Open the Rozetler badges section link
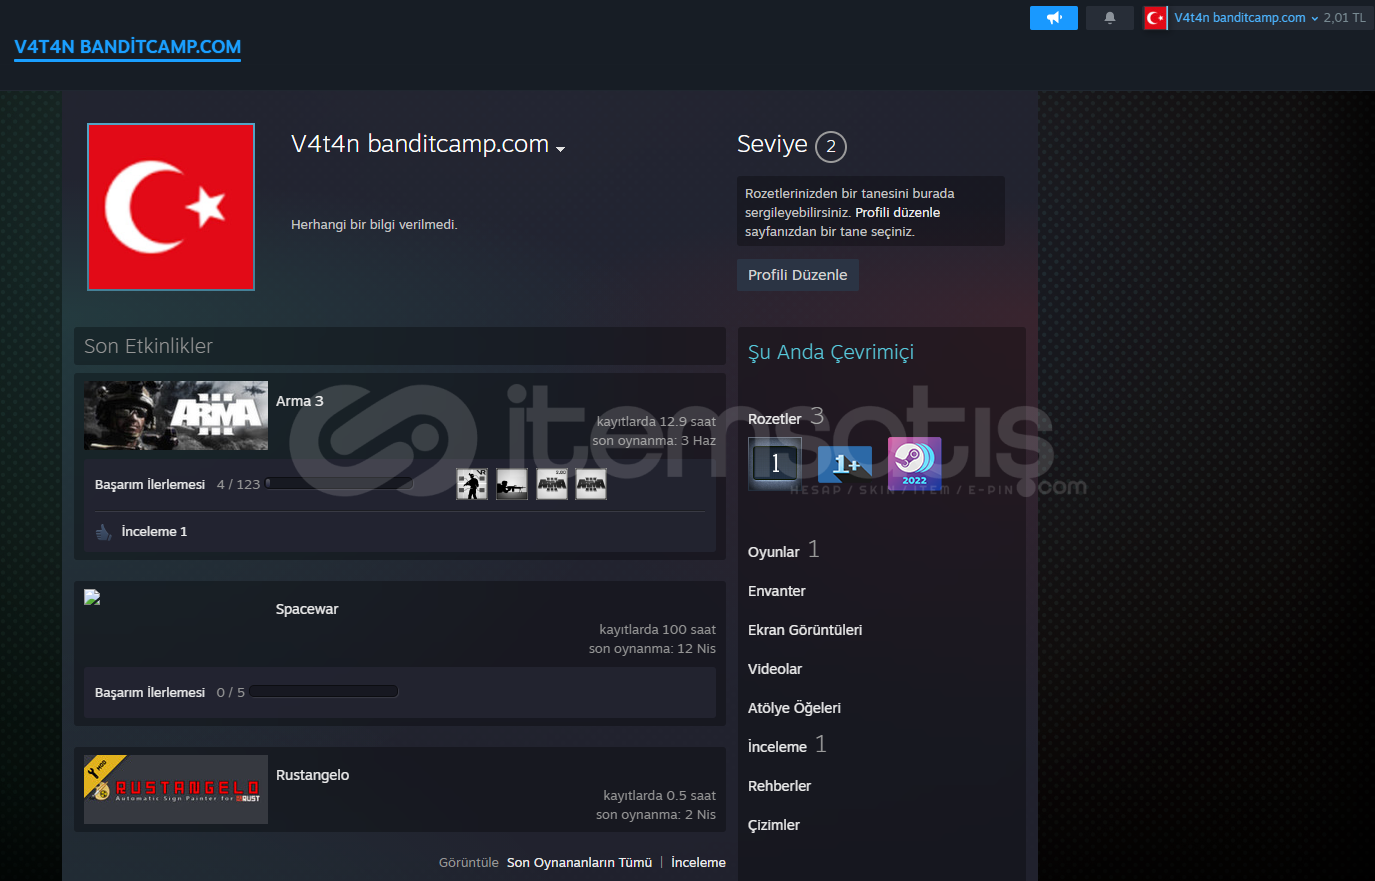 (x=775, y=419)
